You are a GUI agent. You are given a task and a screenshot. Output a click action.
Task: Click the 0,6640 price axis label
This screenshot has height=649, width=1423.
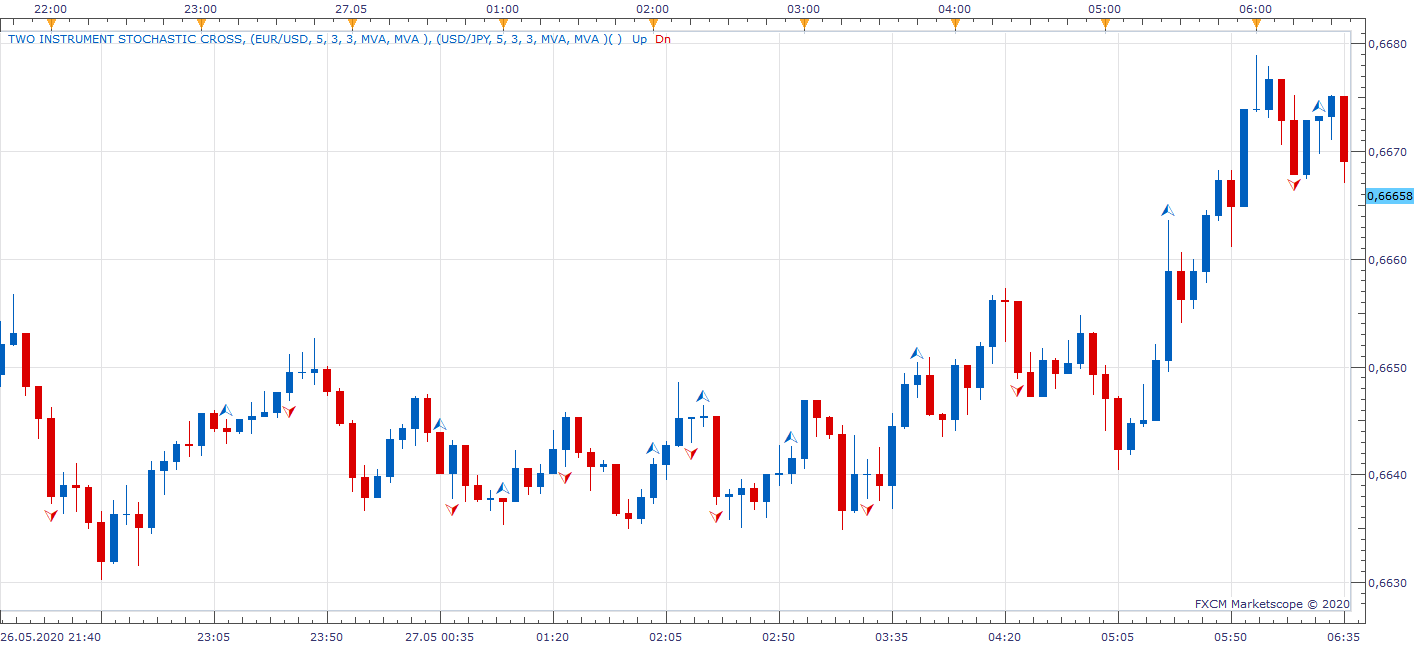(1386, 475)
